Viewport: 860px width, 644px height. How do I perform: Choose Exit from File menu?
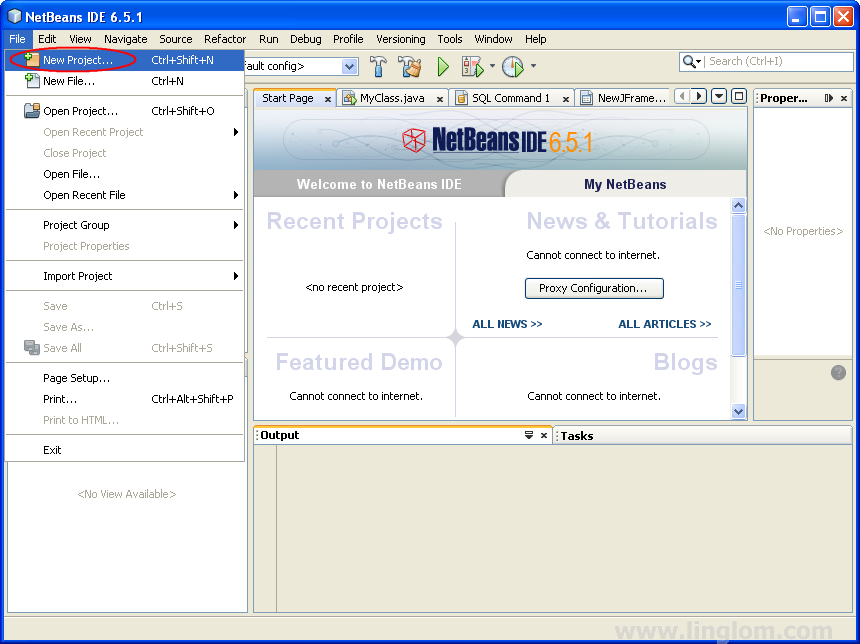(125, 450)
